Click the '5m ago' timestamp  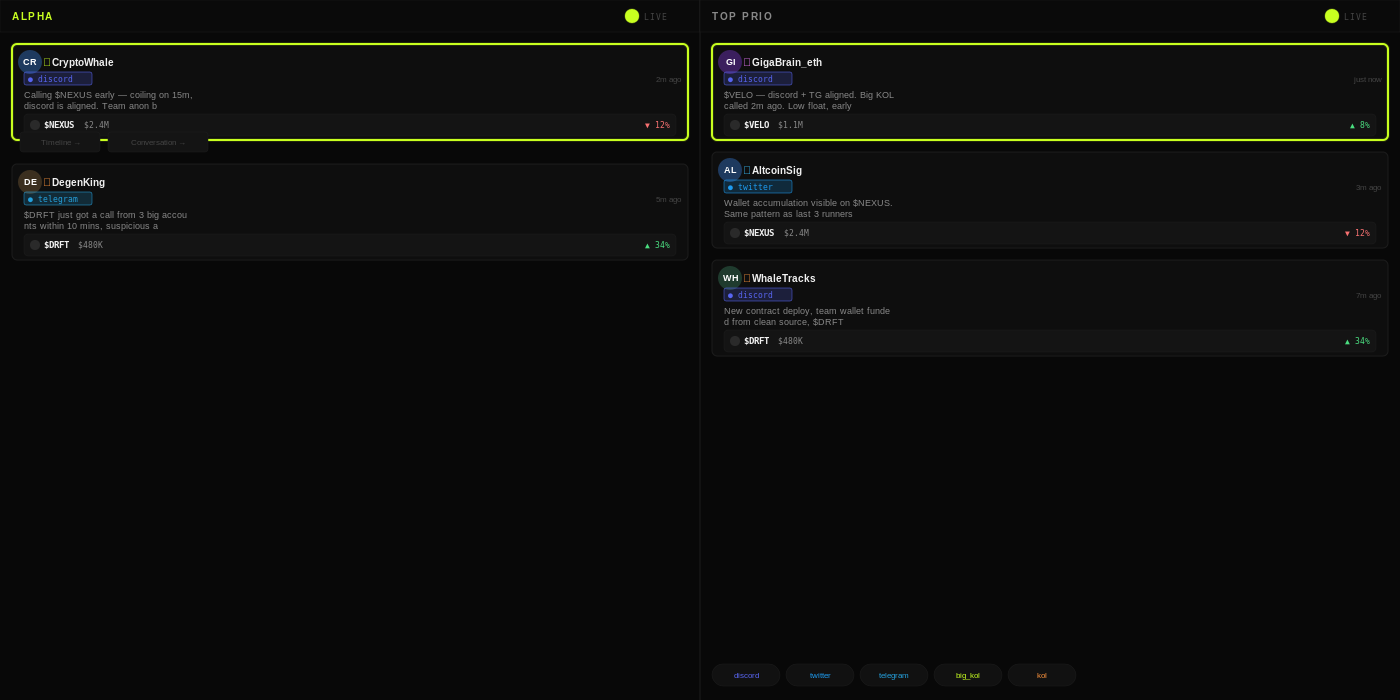[669, 199]
